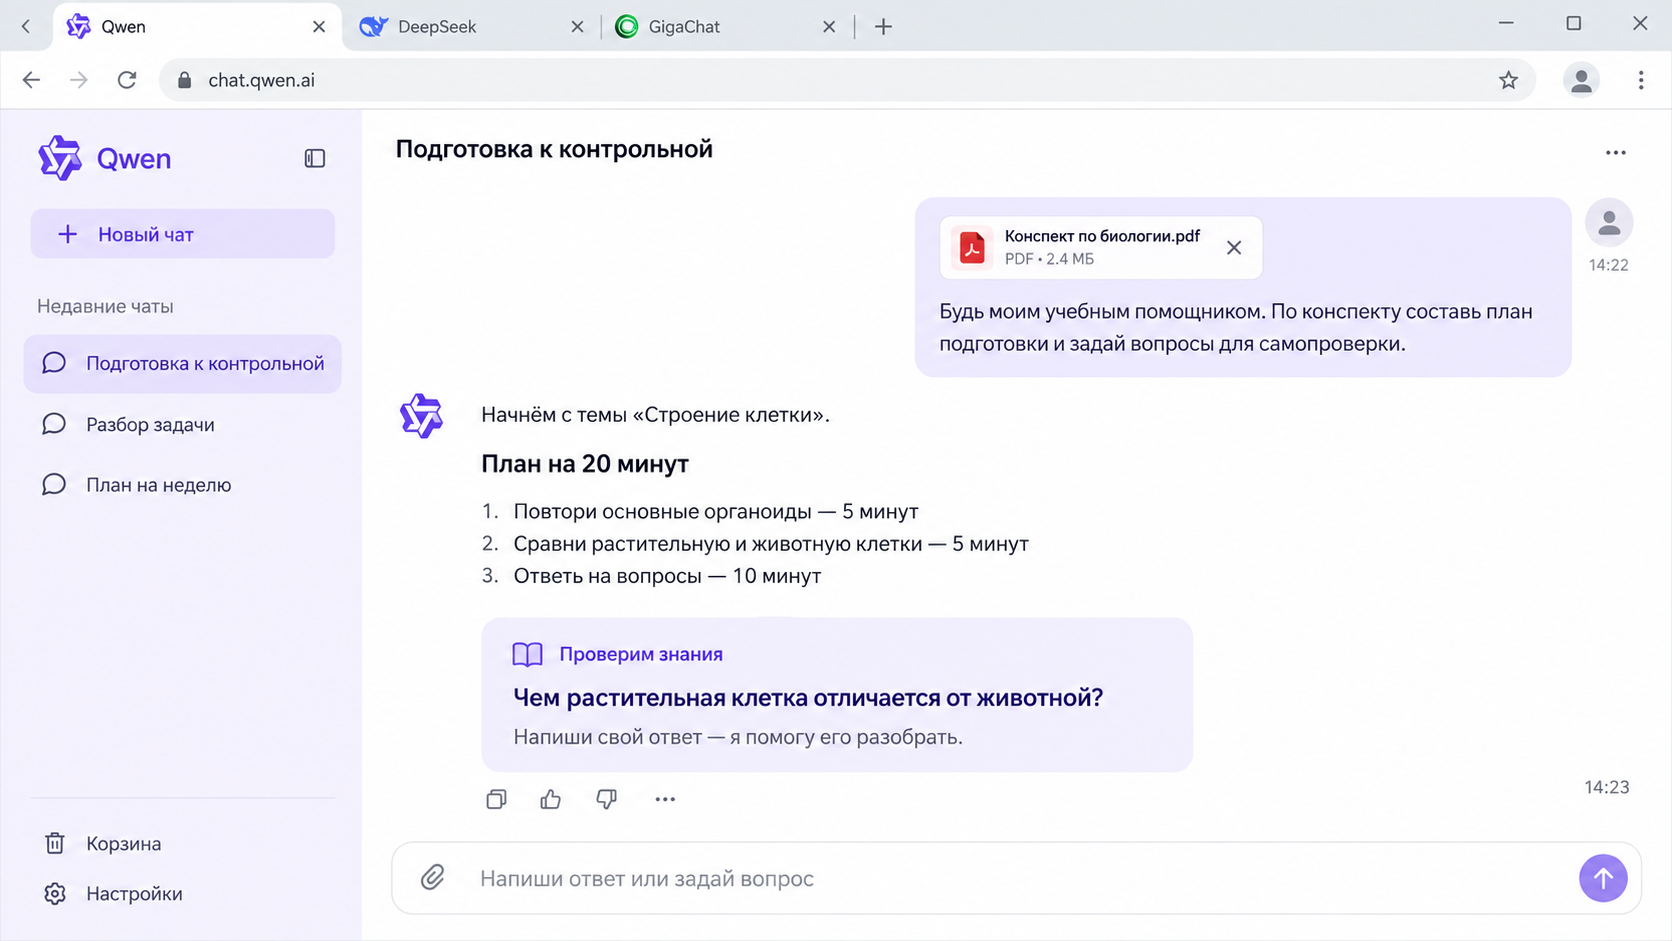Click tab scroll-left chevron
Image resolution: width=1672 pixels, height=941 pixels.
26,27
